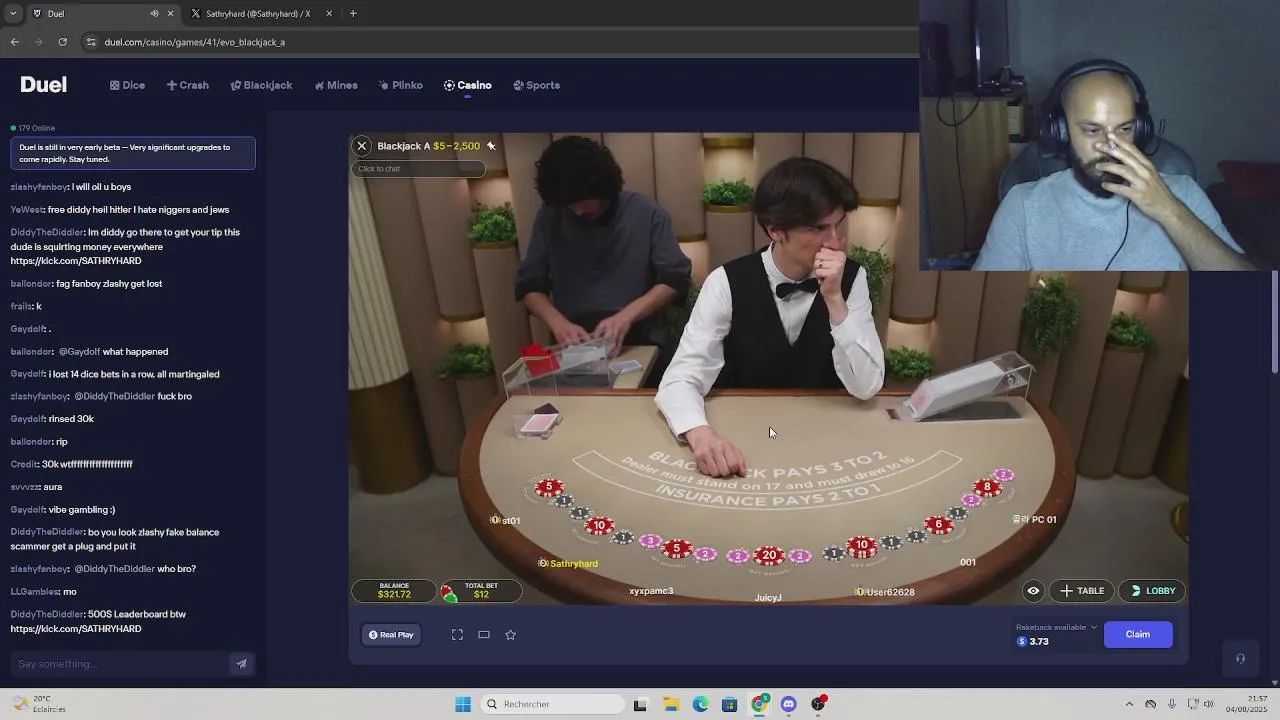Reload the current page
Screen dimensions: 1280x720
tap(62, 42)
